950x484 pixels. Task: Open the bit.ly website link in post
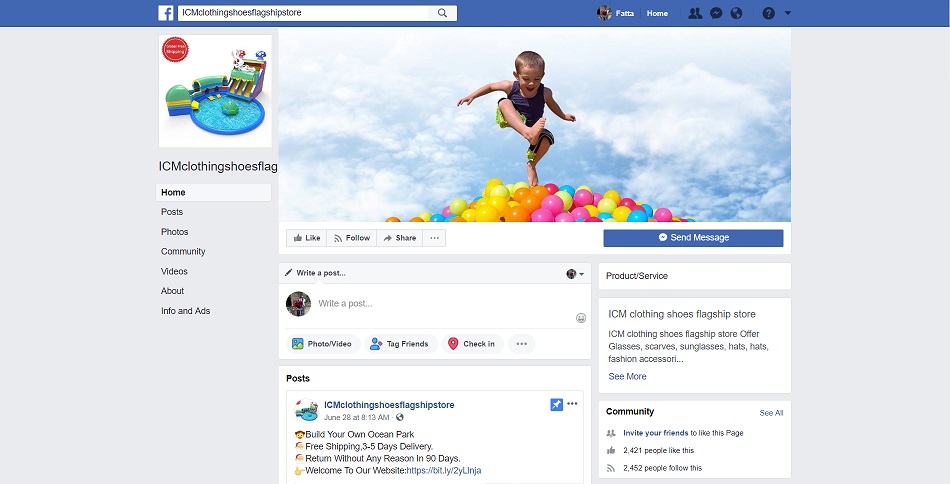coord(443,471)
